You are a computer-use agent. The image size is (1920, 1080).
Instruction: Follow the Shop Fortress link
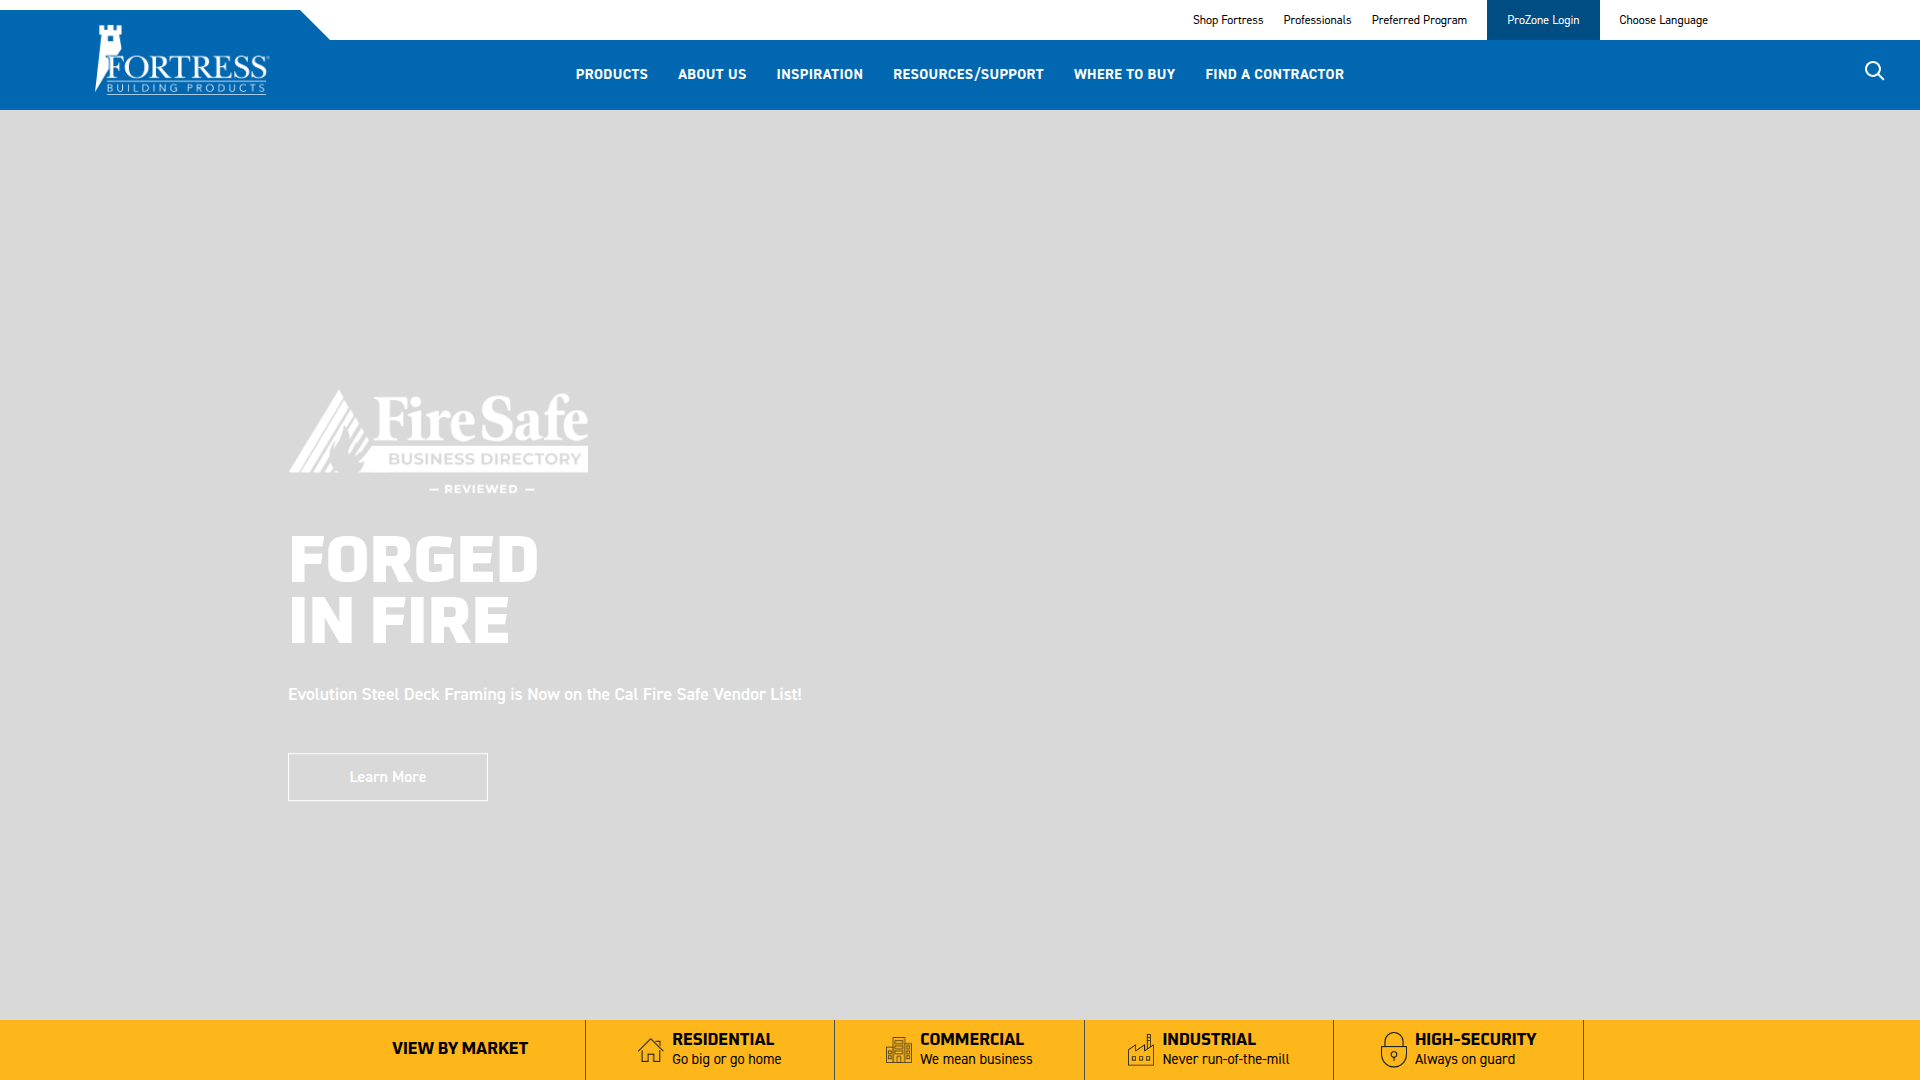[x=1228, y=20]
